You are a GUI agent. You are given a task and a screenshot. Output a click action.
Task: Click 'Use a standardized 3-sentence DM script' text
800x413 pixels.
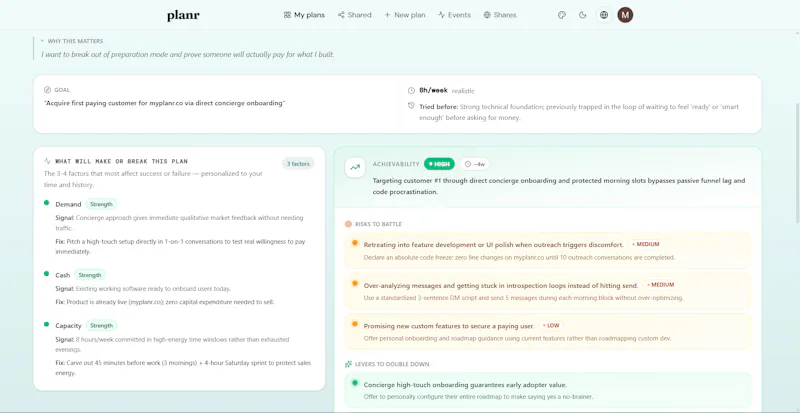pos(523,298)
